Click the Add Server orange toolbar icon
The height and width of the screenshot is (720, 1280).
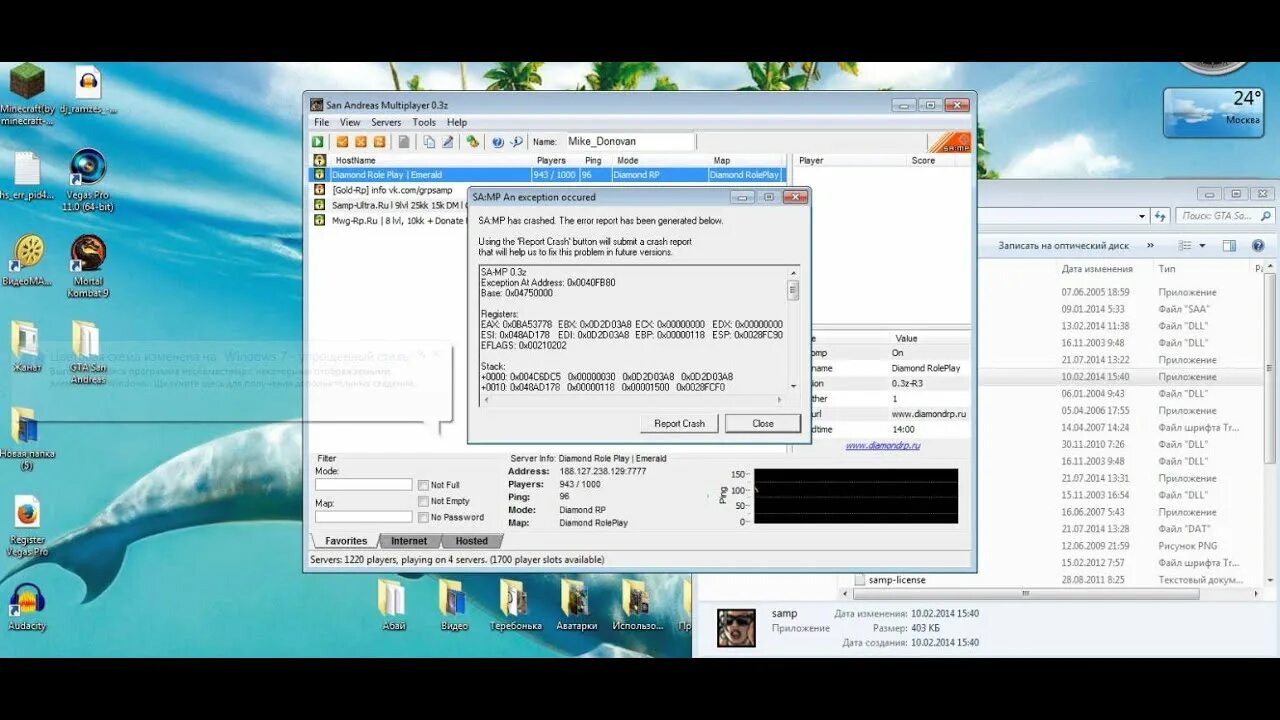(x=342, y=142)
